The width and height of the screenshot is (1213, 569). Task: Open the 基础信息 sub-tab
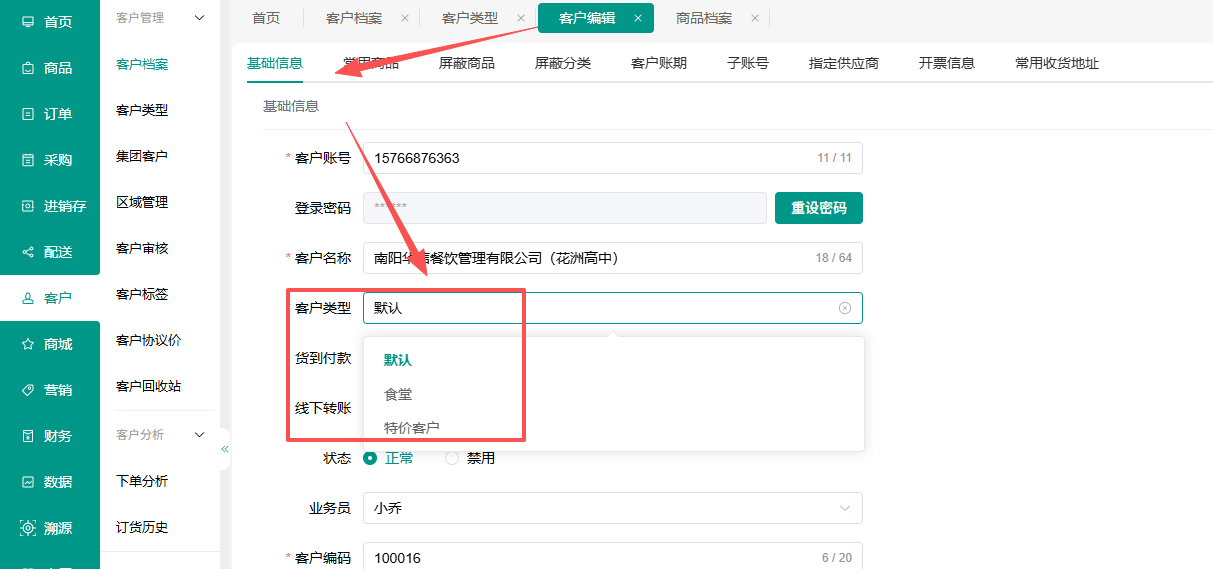[x=275, y=63]
